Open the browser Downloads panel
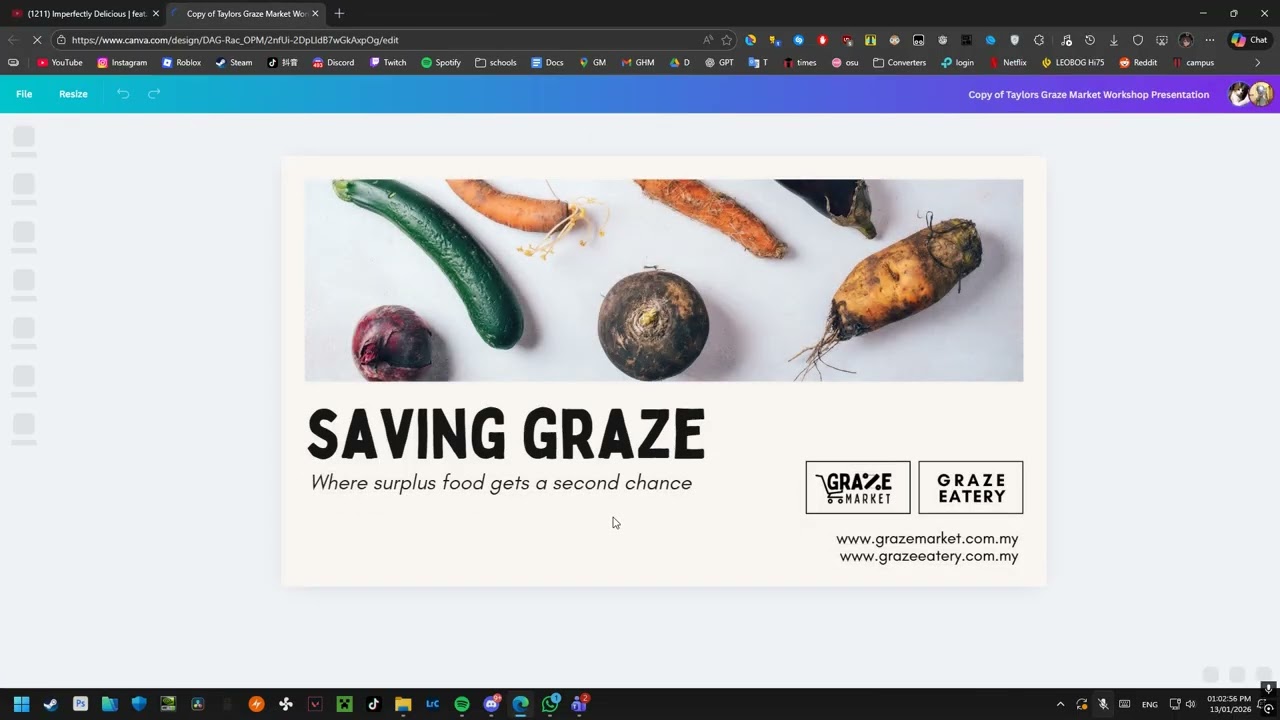Screen dimensions: 1280x720 [x=1113, y=40]
